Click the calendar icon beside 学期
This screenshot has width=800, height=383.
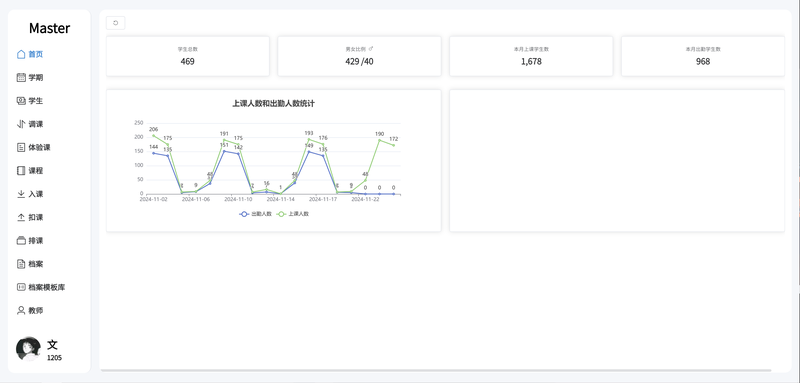pyautogui.click(x=21, y=78)
